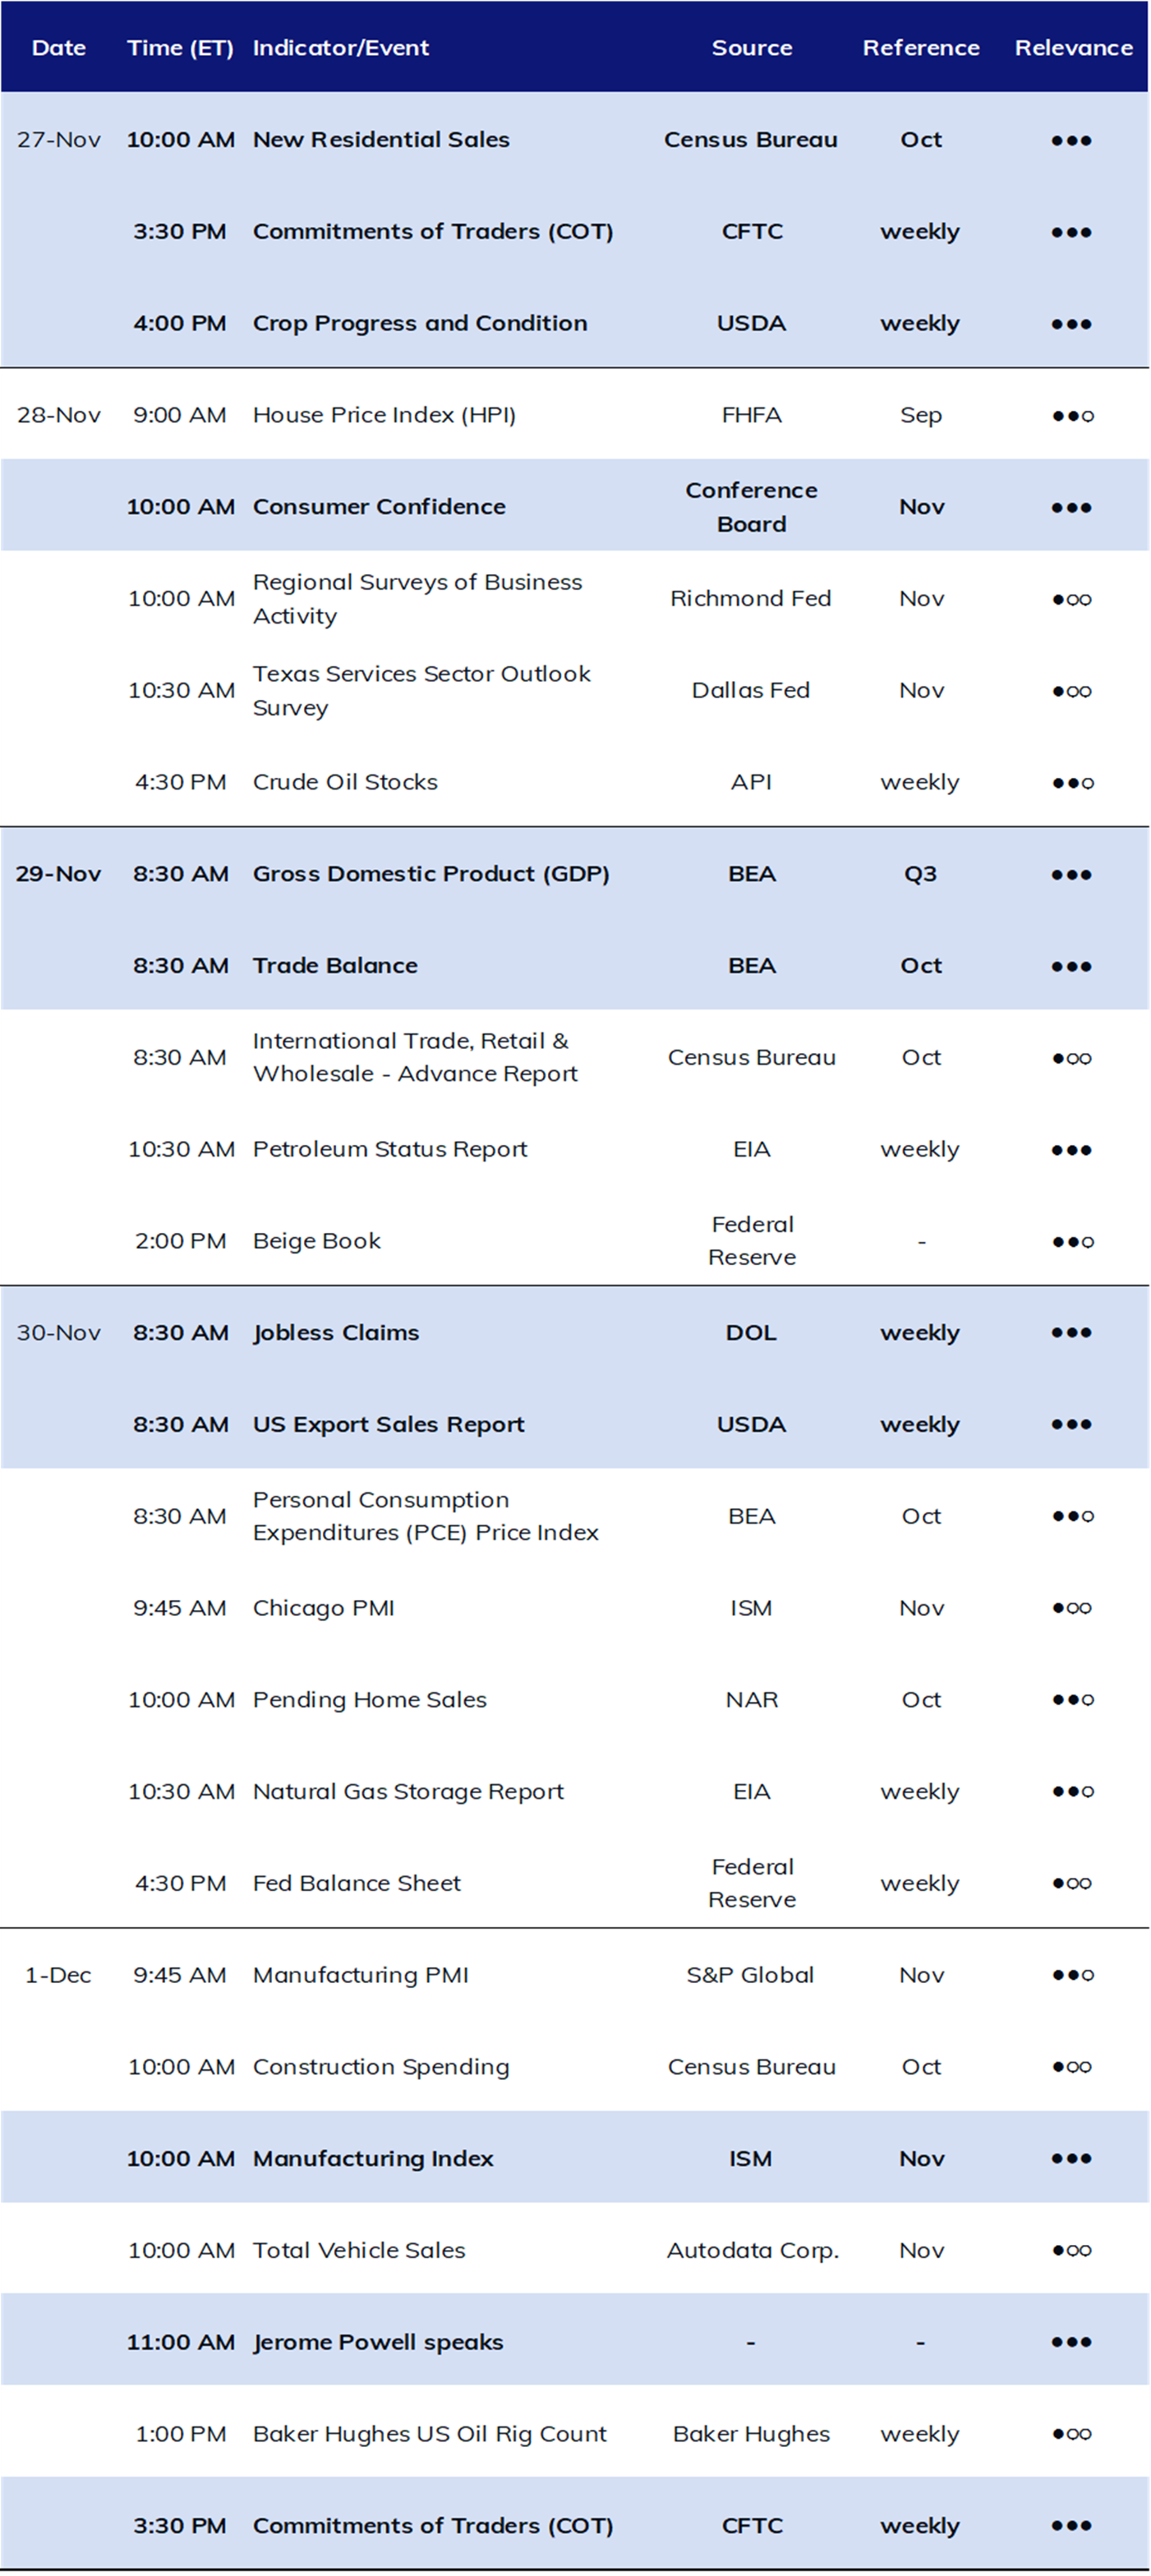Click the Source column header
The image size is (1151, 2576).
[x=752, y=48]
